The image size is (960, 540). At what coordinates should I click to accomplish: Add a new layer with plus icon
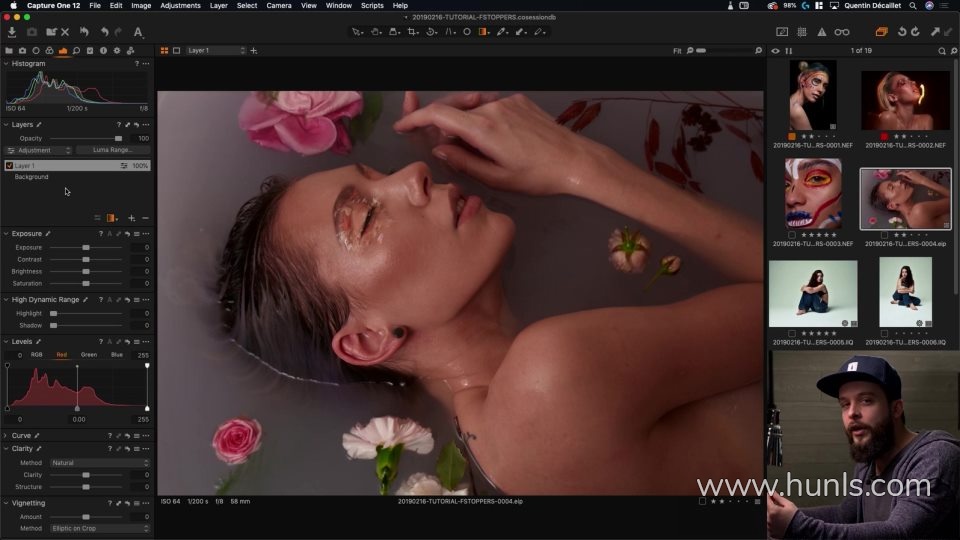[x=131, y=218]
